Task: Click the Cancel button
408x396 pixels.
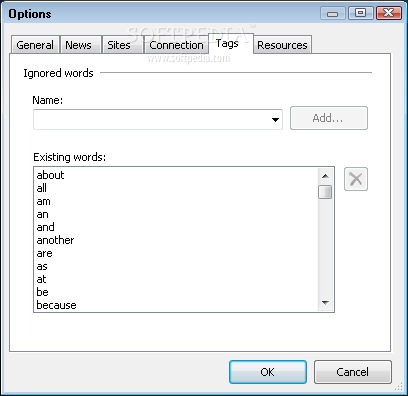Action: coord(352,372)
